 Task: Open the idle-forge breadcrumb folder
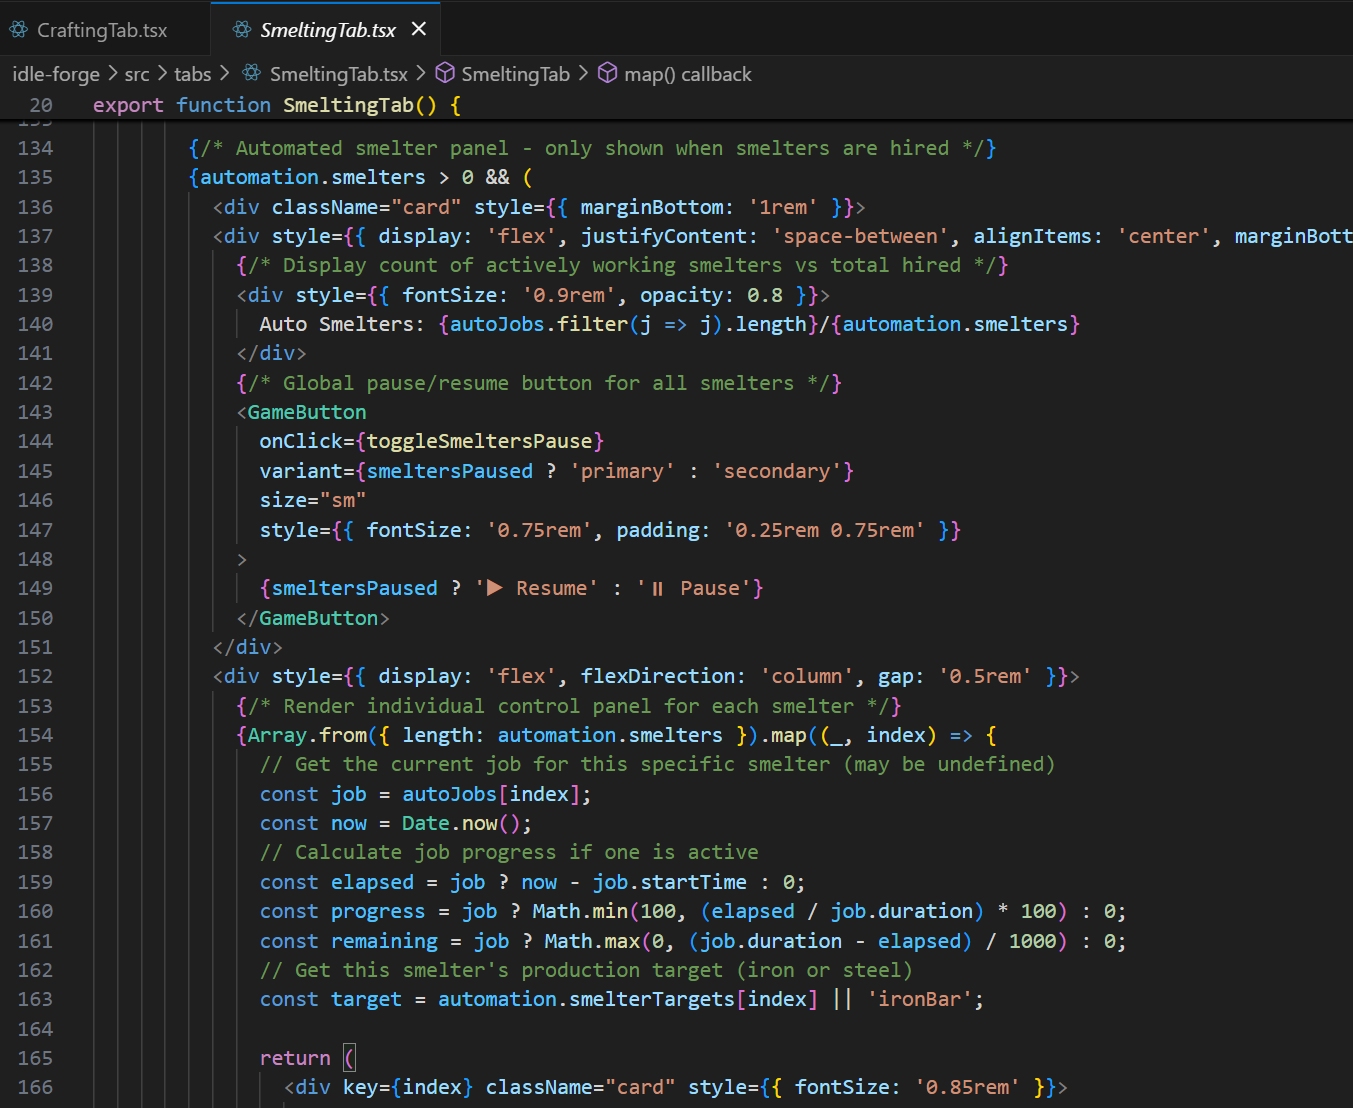pos(56,74)
